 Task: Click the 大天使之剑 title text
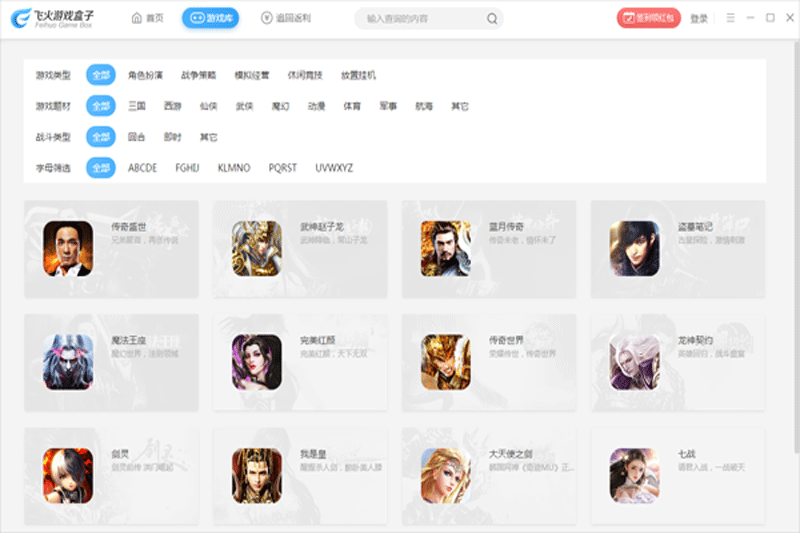tap(511, 454)
